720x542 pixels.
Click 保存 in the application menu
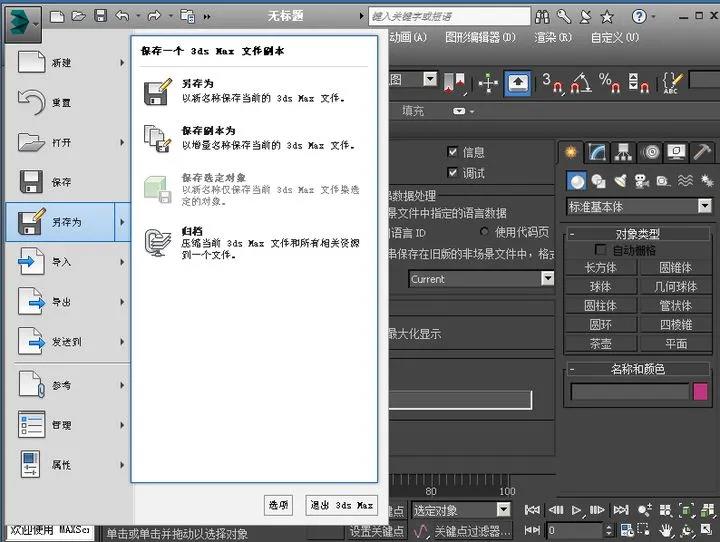pos(68,182)
